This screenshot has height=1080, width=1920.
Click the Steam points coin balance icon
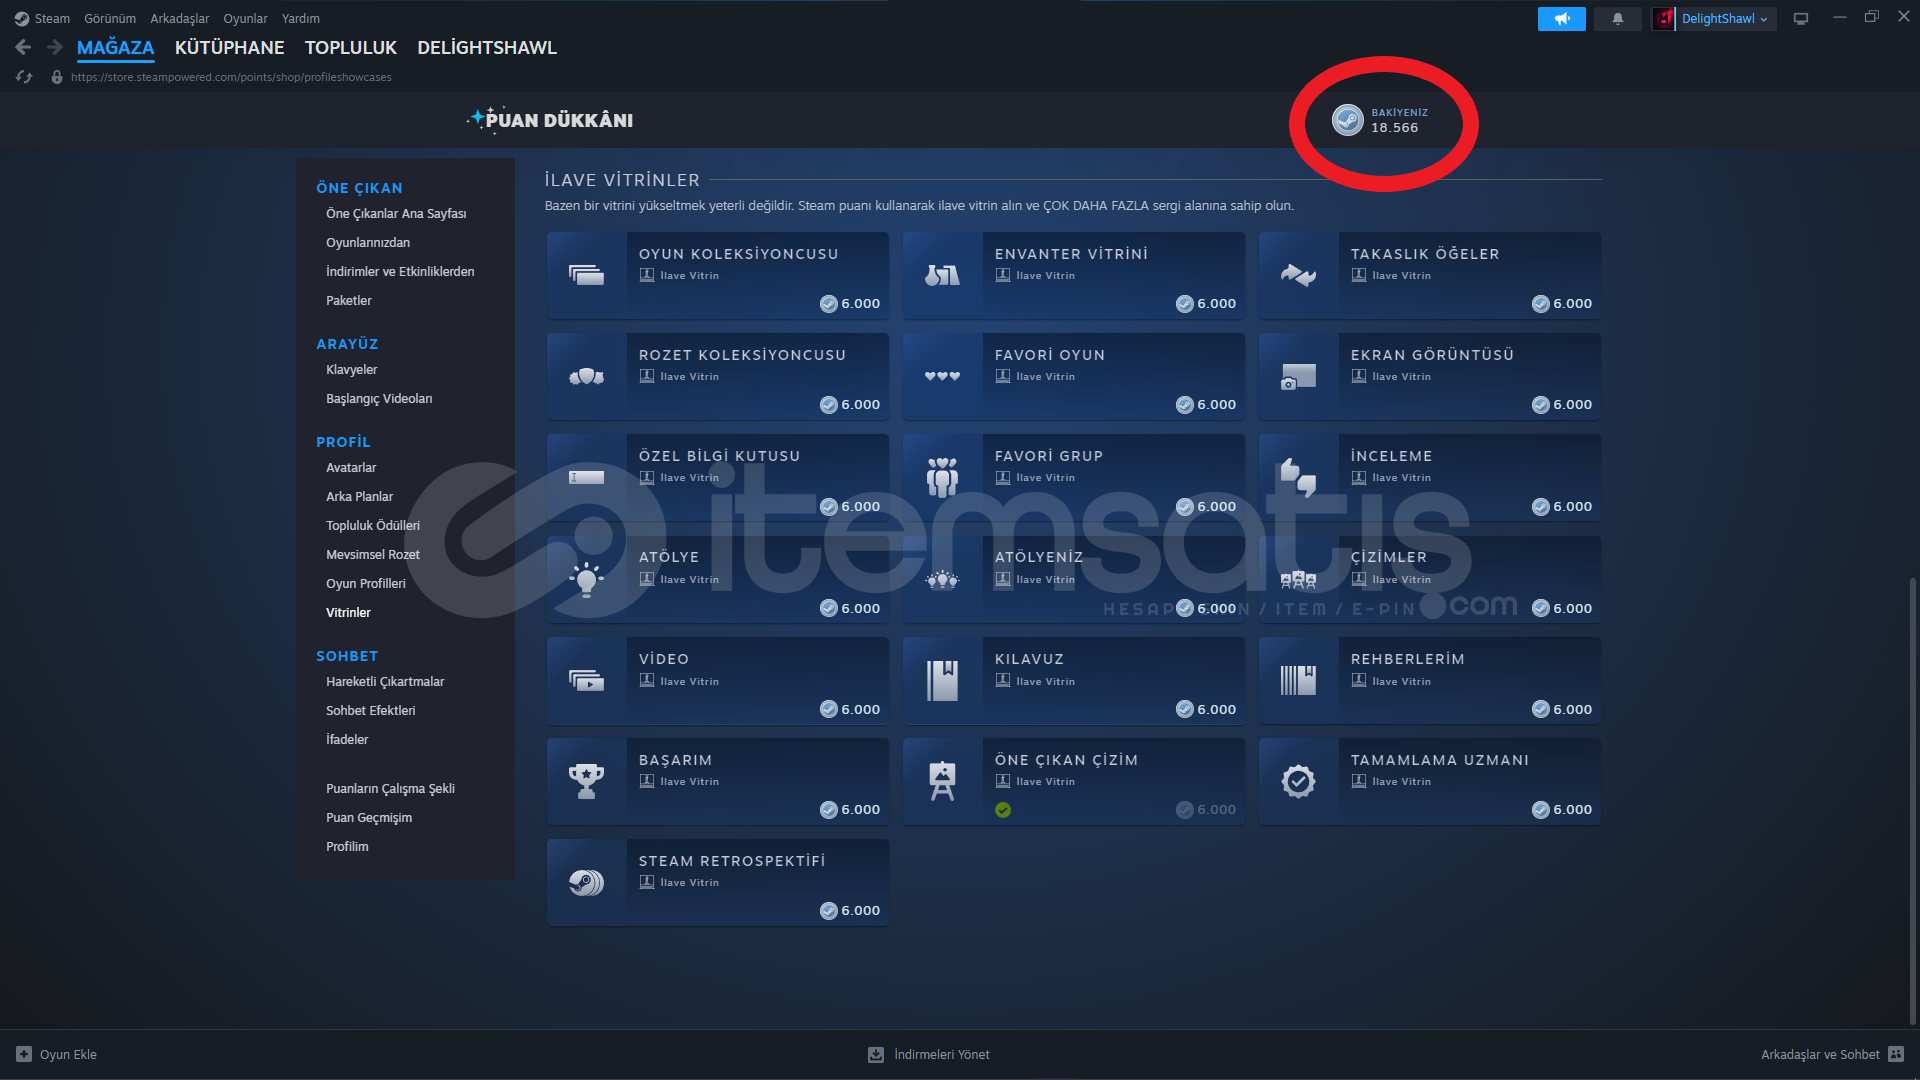(x=1347, y=120)
